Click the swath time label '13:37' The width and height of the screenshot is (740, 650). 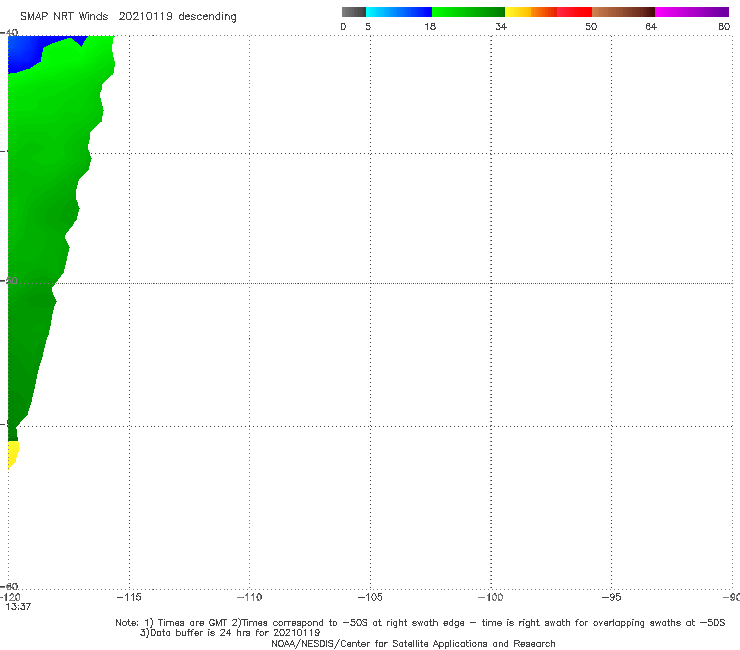18,607
